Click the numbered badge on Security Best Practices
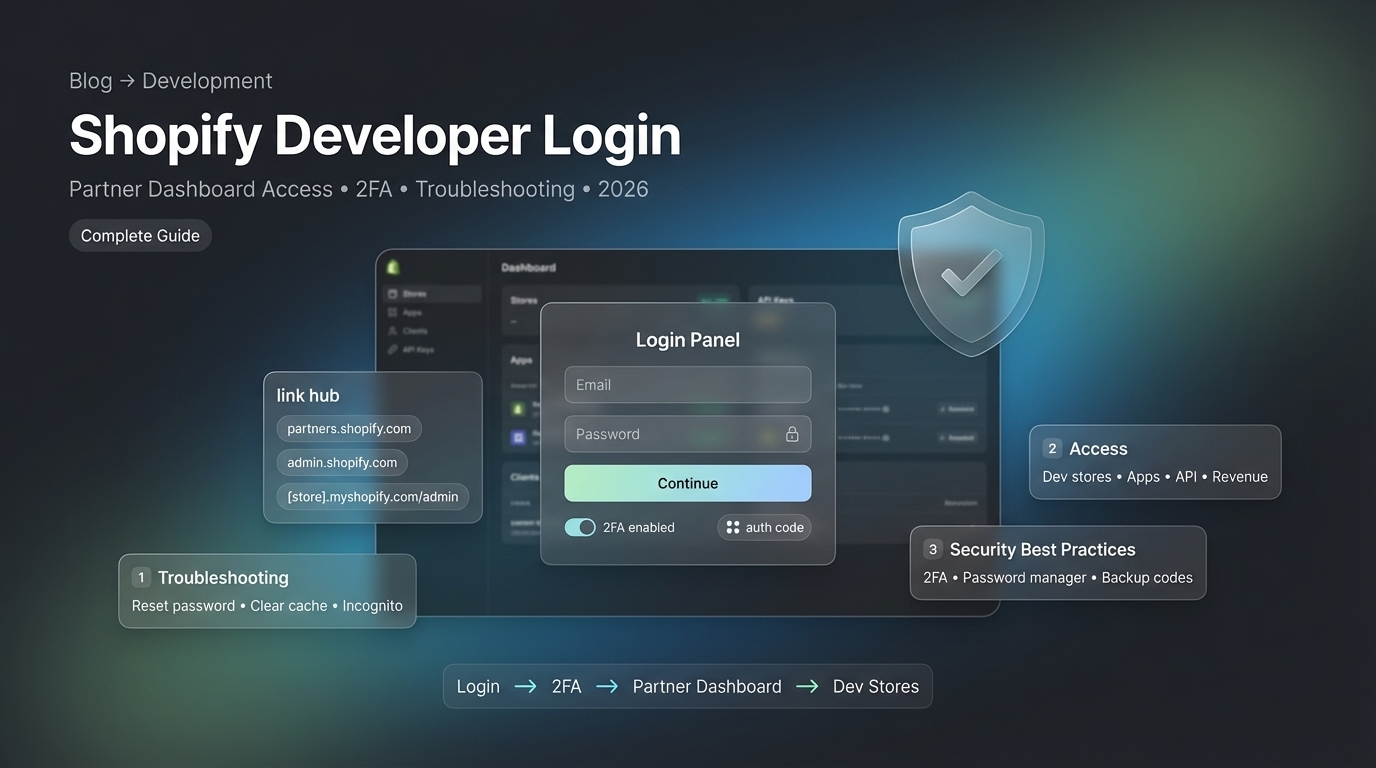 click(x=932, y=549)
